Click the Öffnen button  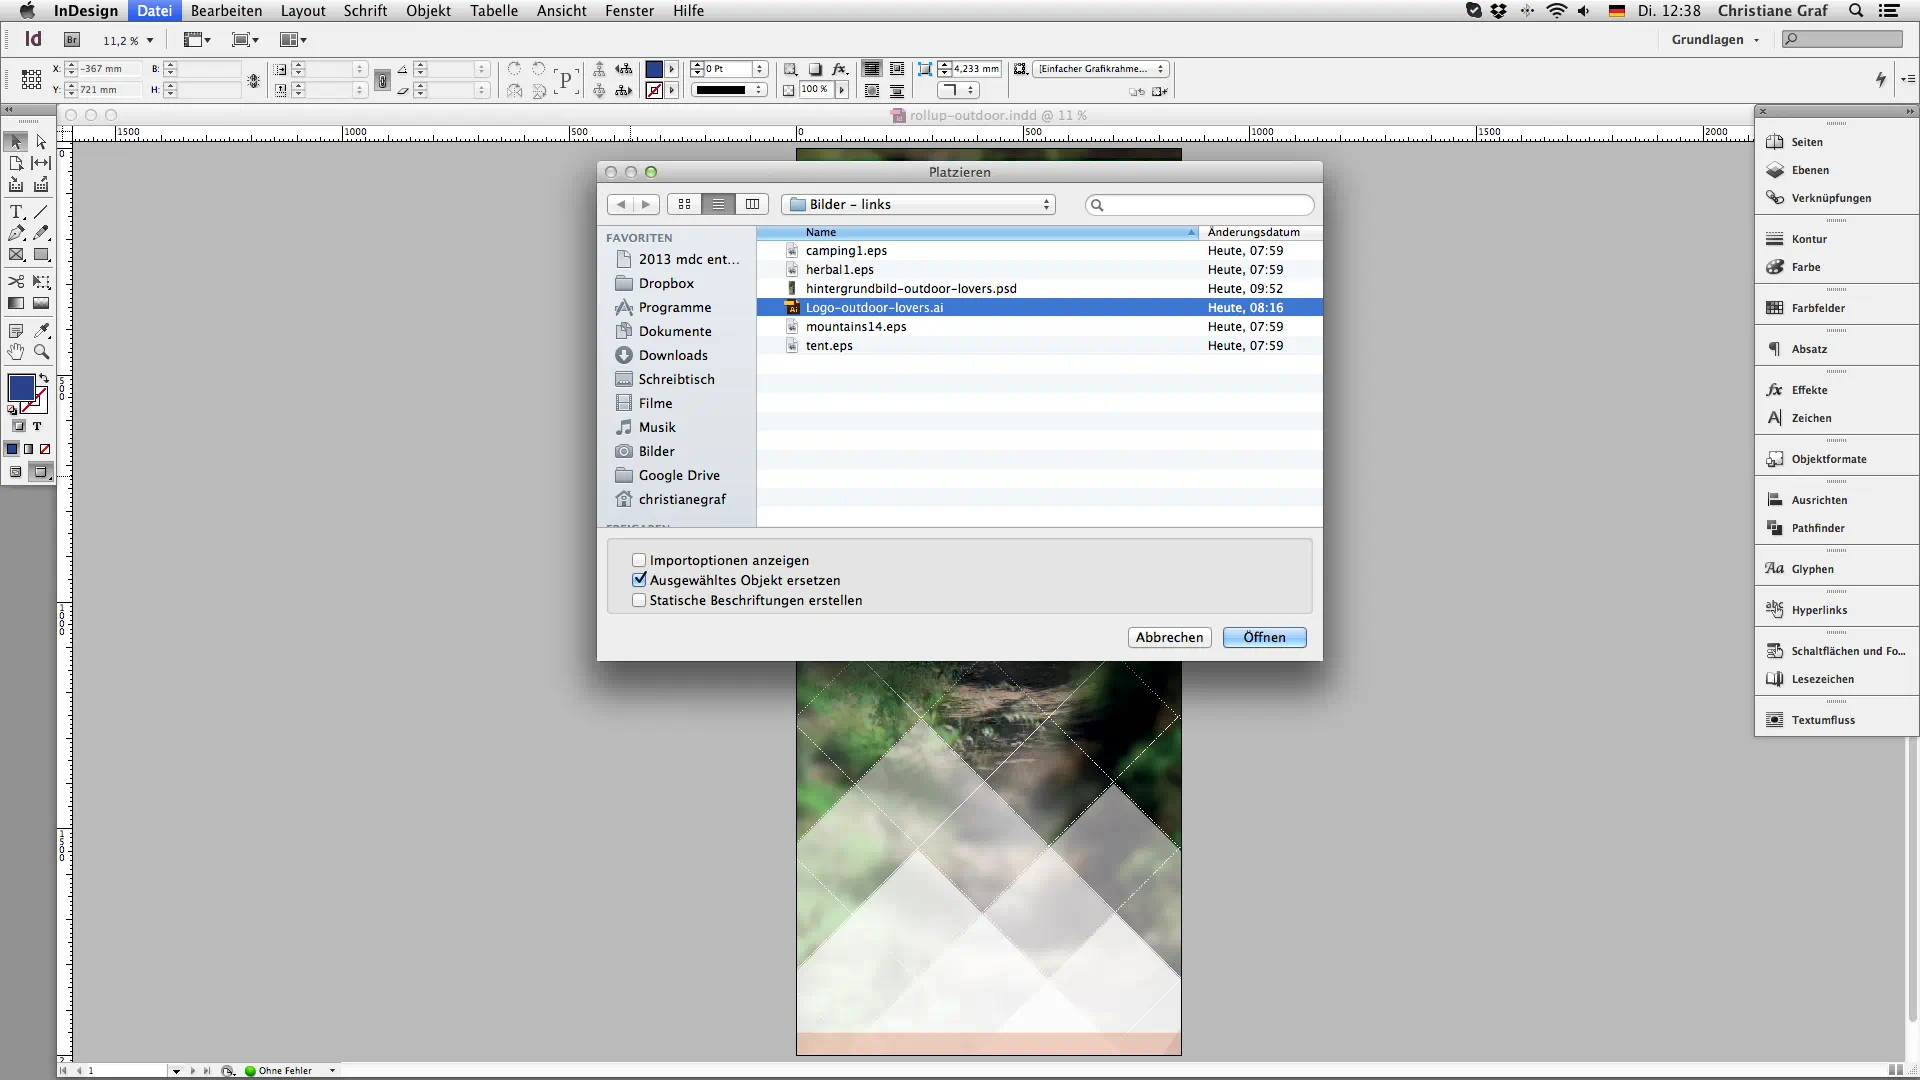point(1264,637)
